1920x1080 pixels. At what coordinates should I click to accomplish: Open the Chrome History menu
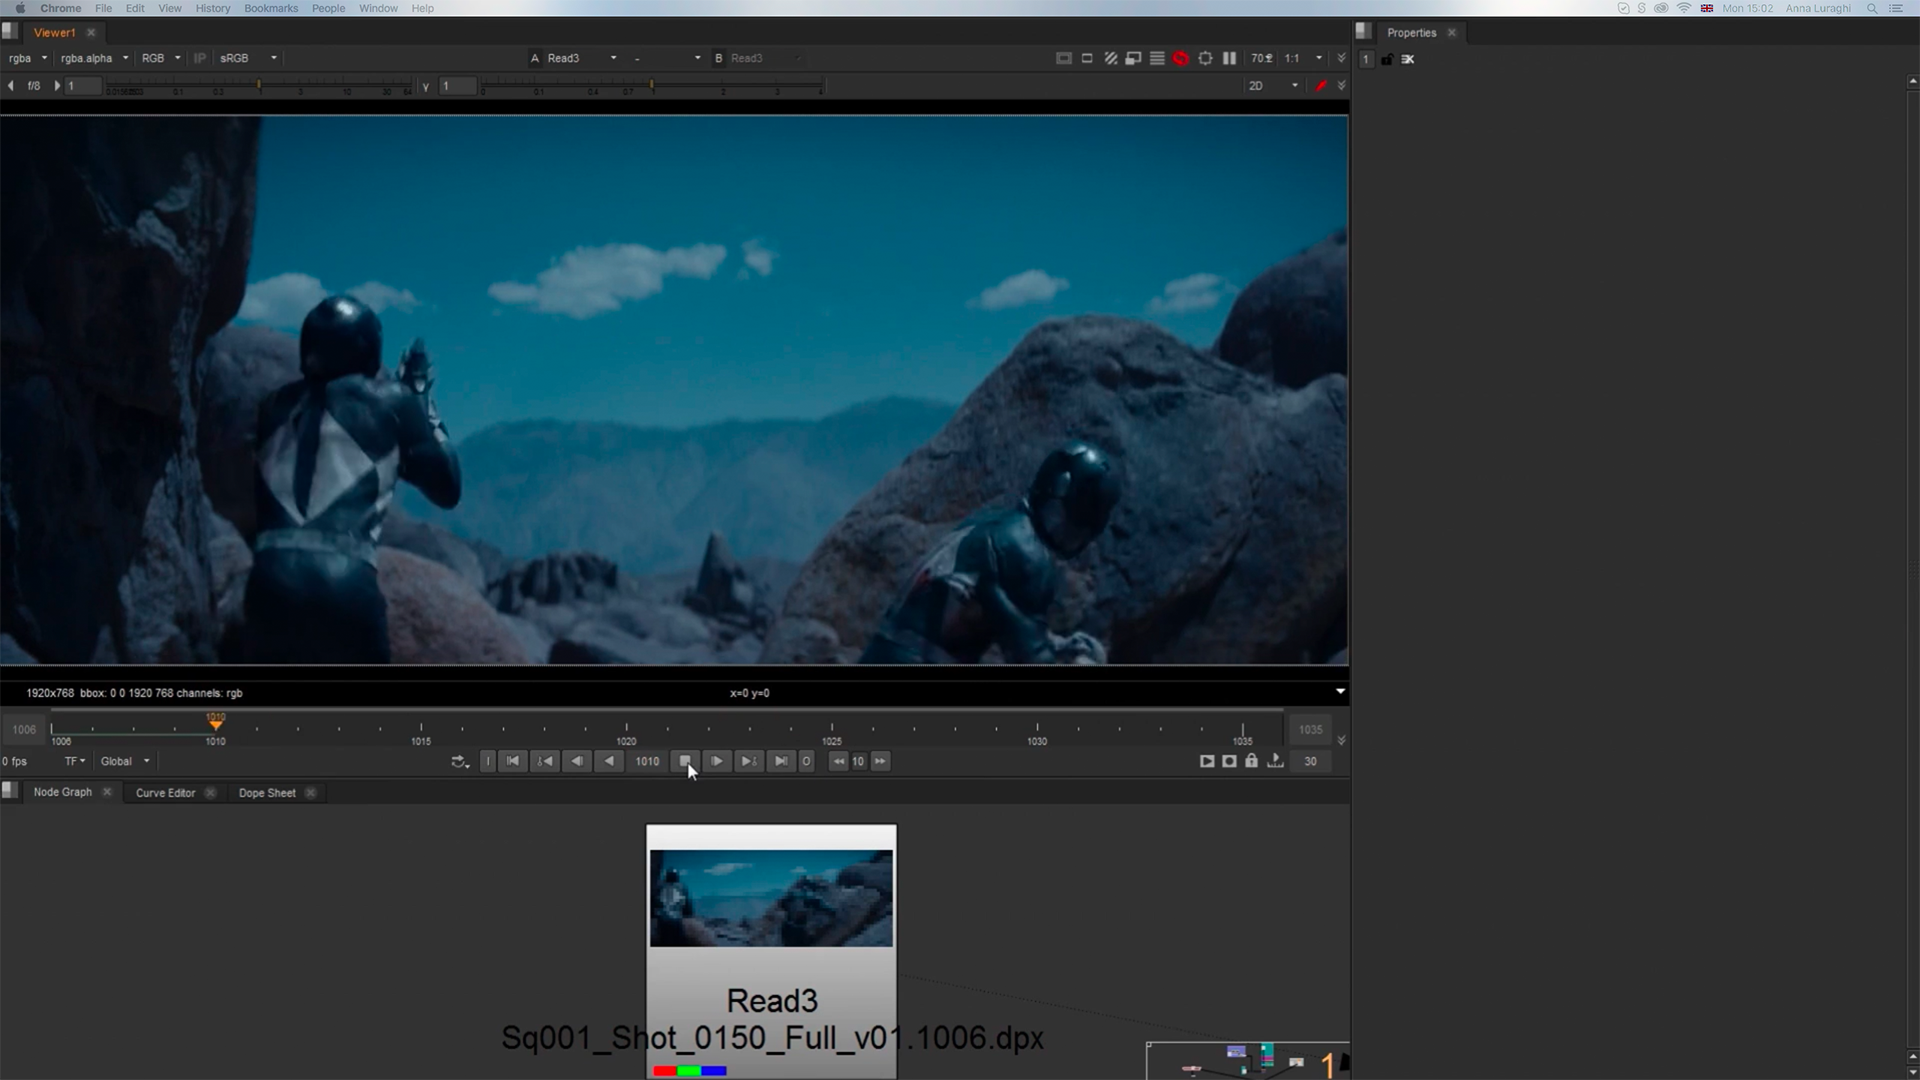click(x=212, y=8)
